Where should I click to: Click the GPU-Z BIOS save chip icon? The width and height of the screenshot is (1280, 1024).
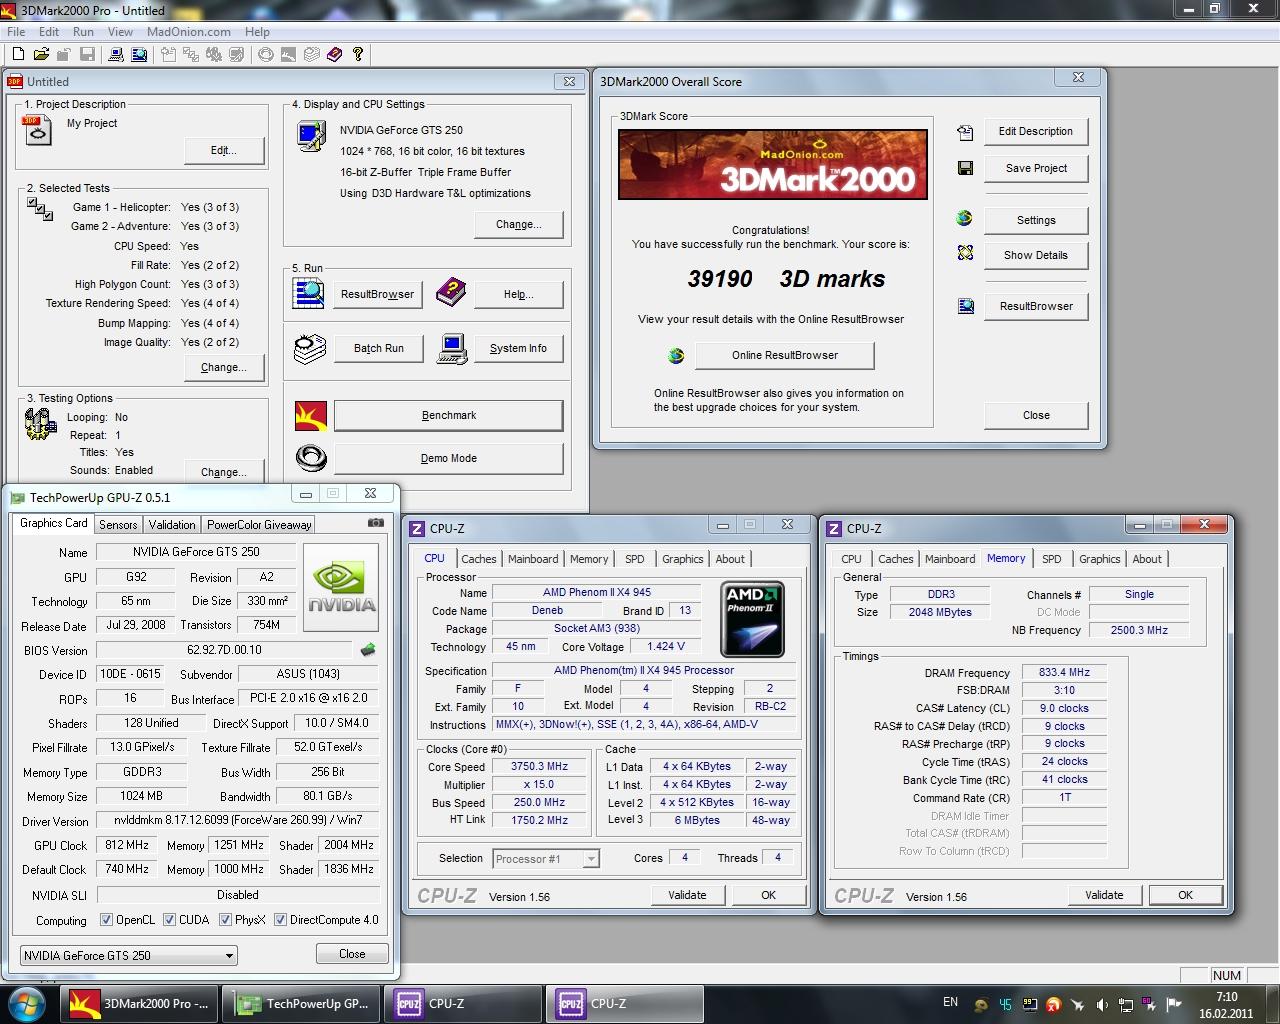[368, 649]
